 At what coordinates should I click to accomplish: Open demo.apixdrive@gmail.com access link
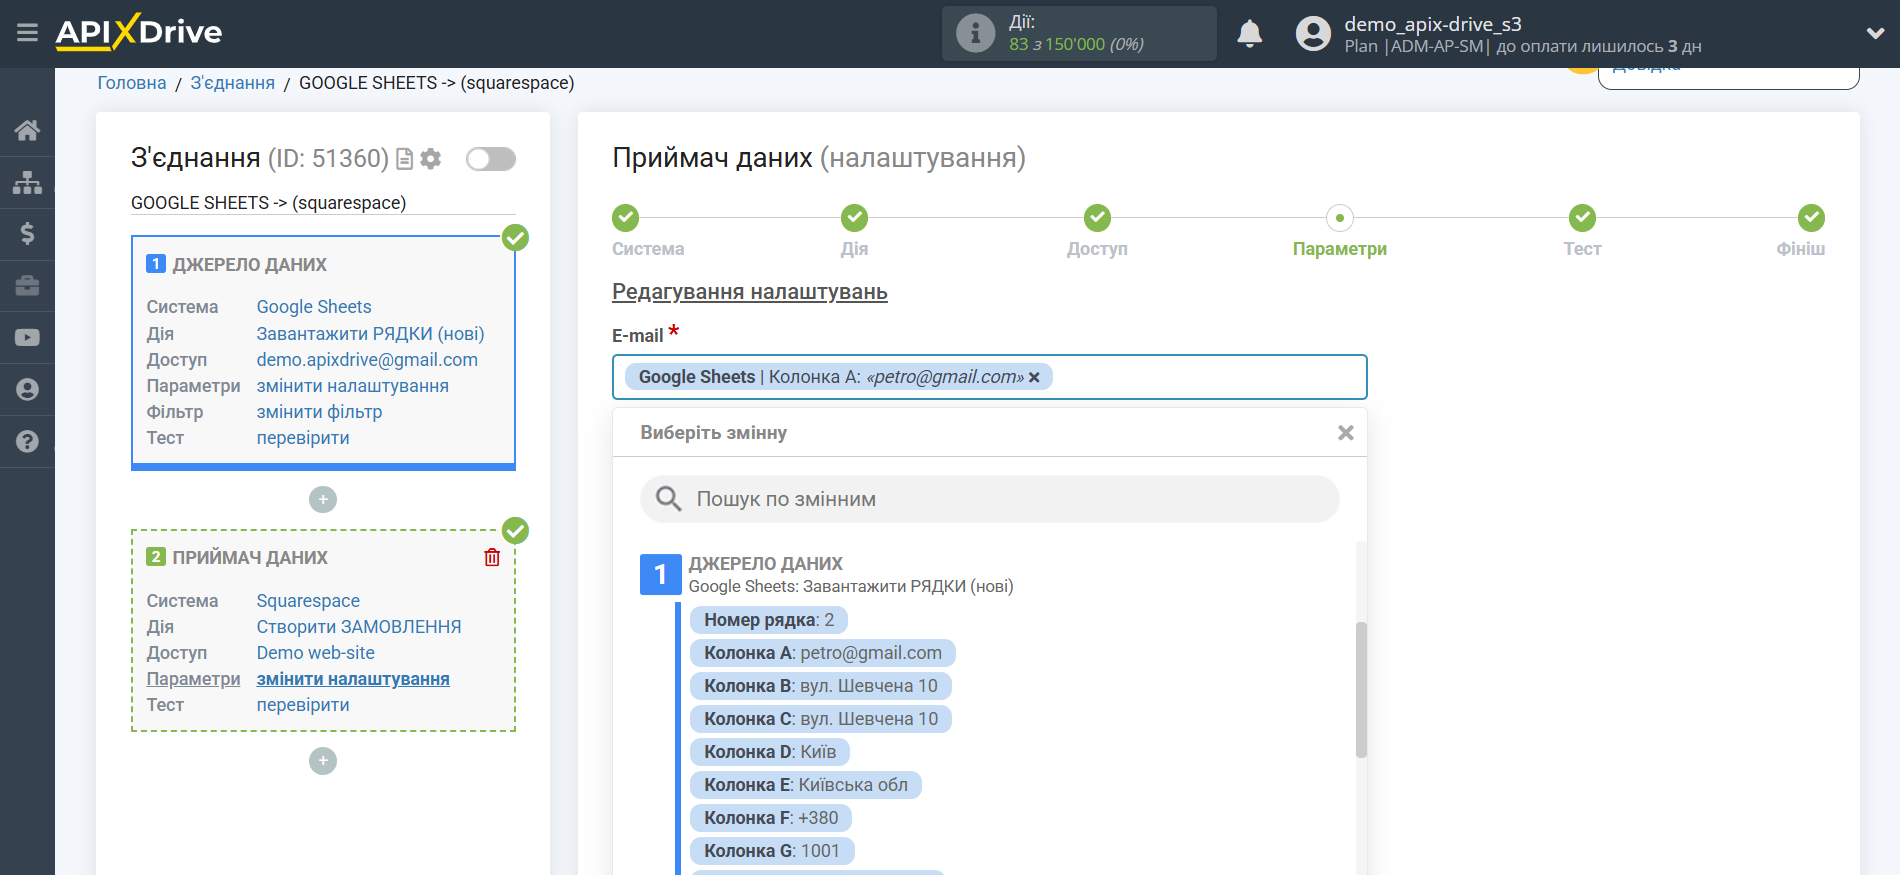367,360
